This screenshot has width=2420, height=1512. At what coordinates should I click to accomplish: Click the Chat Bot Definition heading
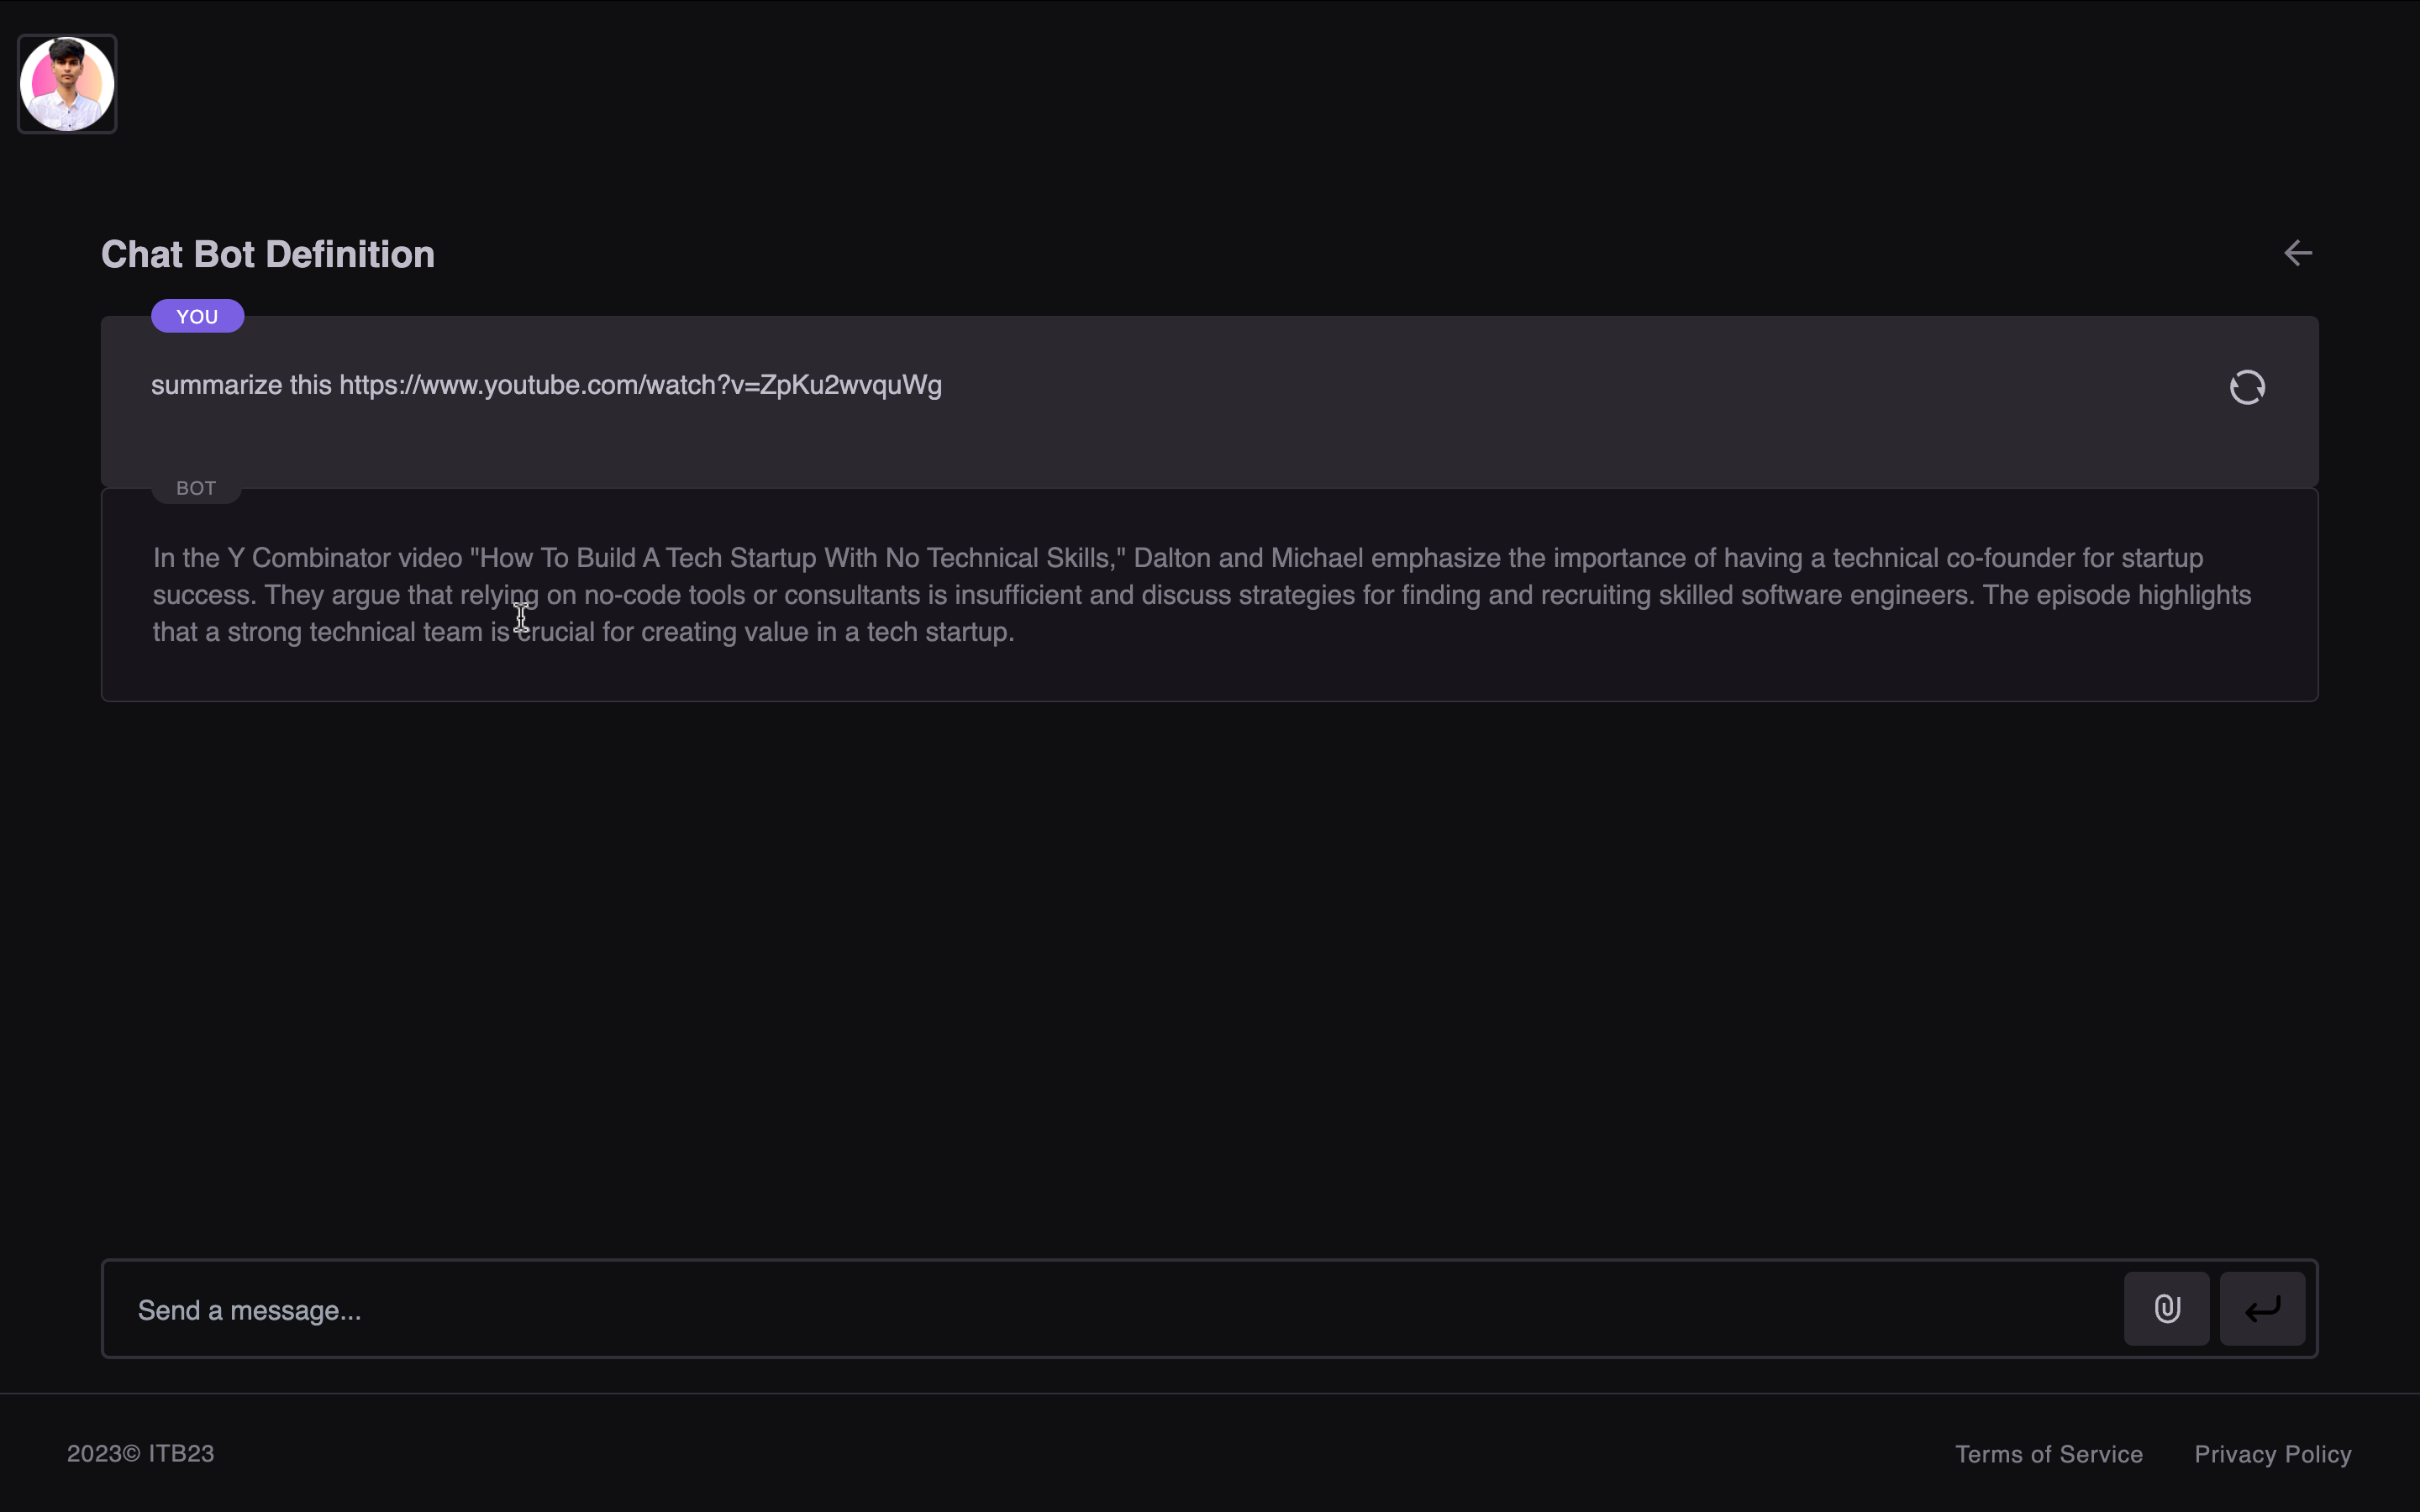[x=268, y=255]
